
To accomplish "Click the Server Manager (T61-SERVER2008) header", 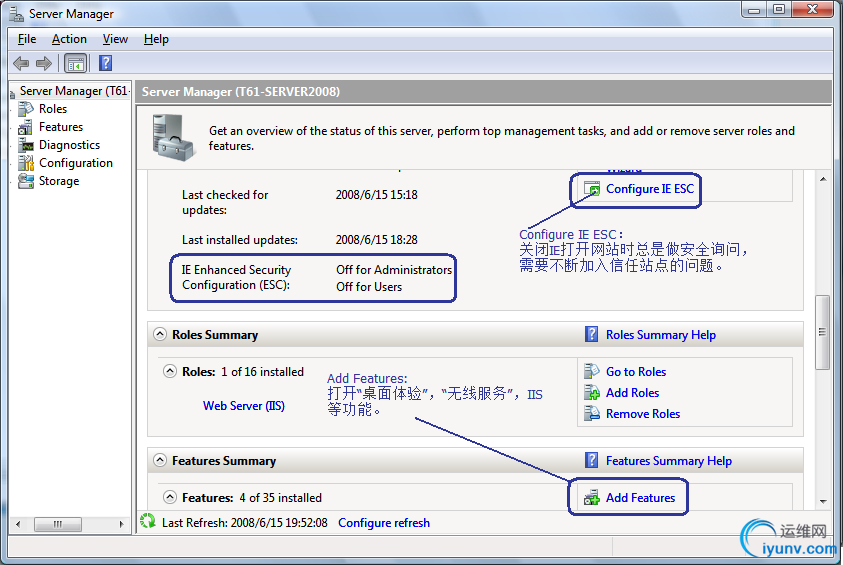I will 241,91.
